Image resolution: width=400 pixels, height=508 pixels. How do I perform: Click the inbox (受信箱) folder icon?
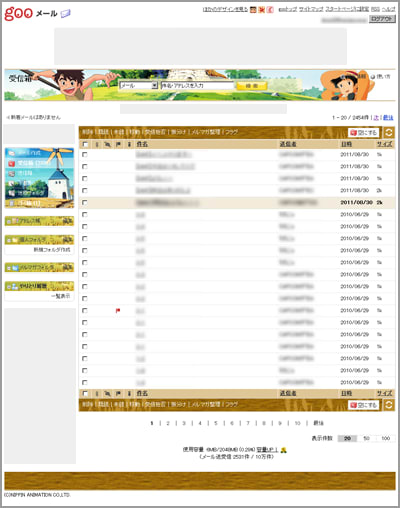coord(12,163)
